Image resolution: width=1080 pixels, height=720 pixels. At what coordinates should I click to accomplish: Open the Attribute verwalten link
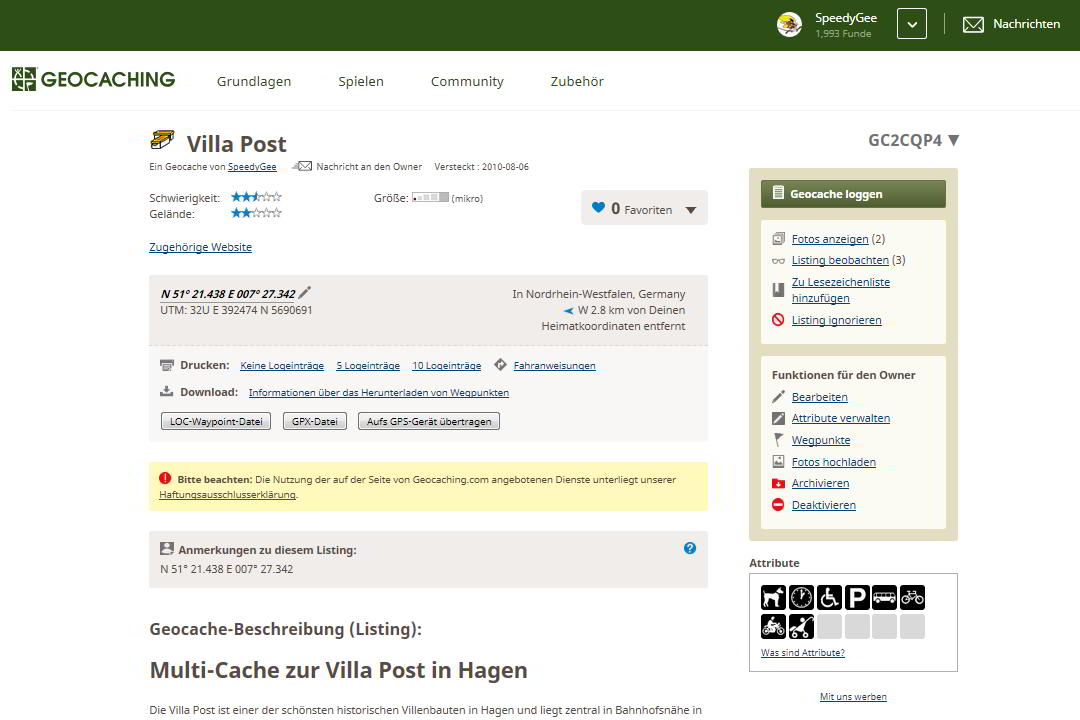[840, 418]
